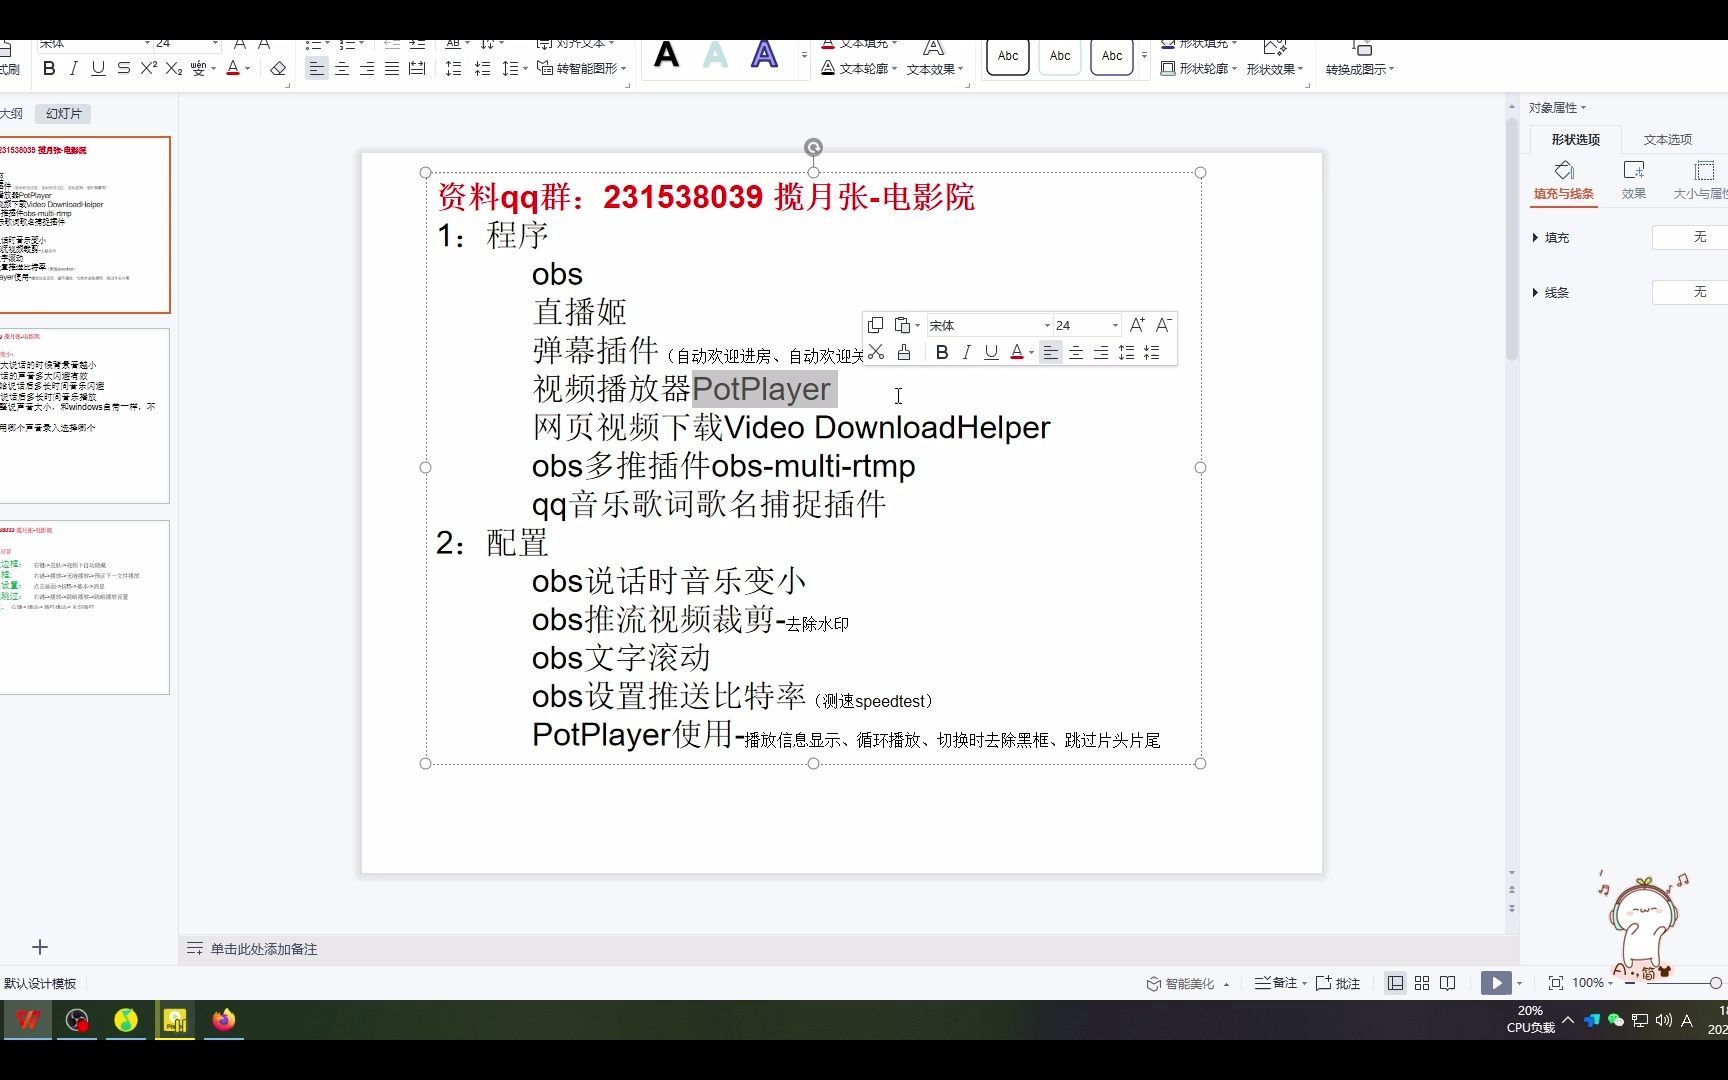Open the 效果 properties section
This screenshot has width=1728, height=1080.
click(1634, 181)
